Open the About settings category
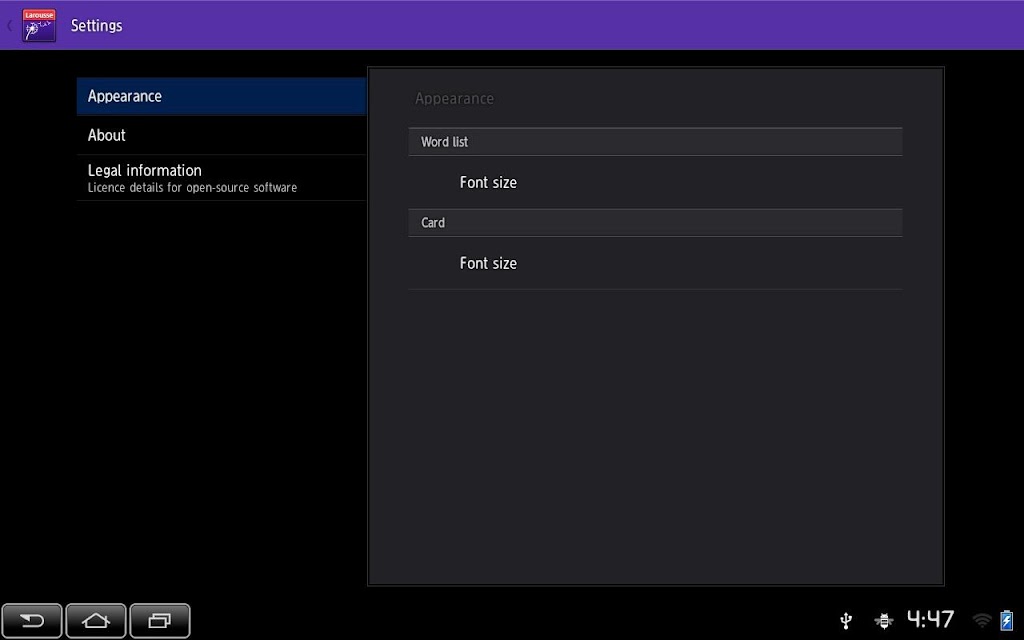Image resolution: width=1024 pixels, height=640 pixels. [221, 135]
